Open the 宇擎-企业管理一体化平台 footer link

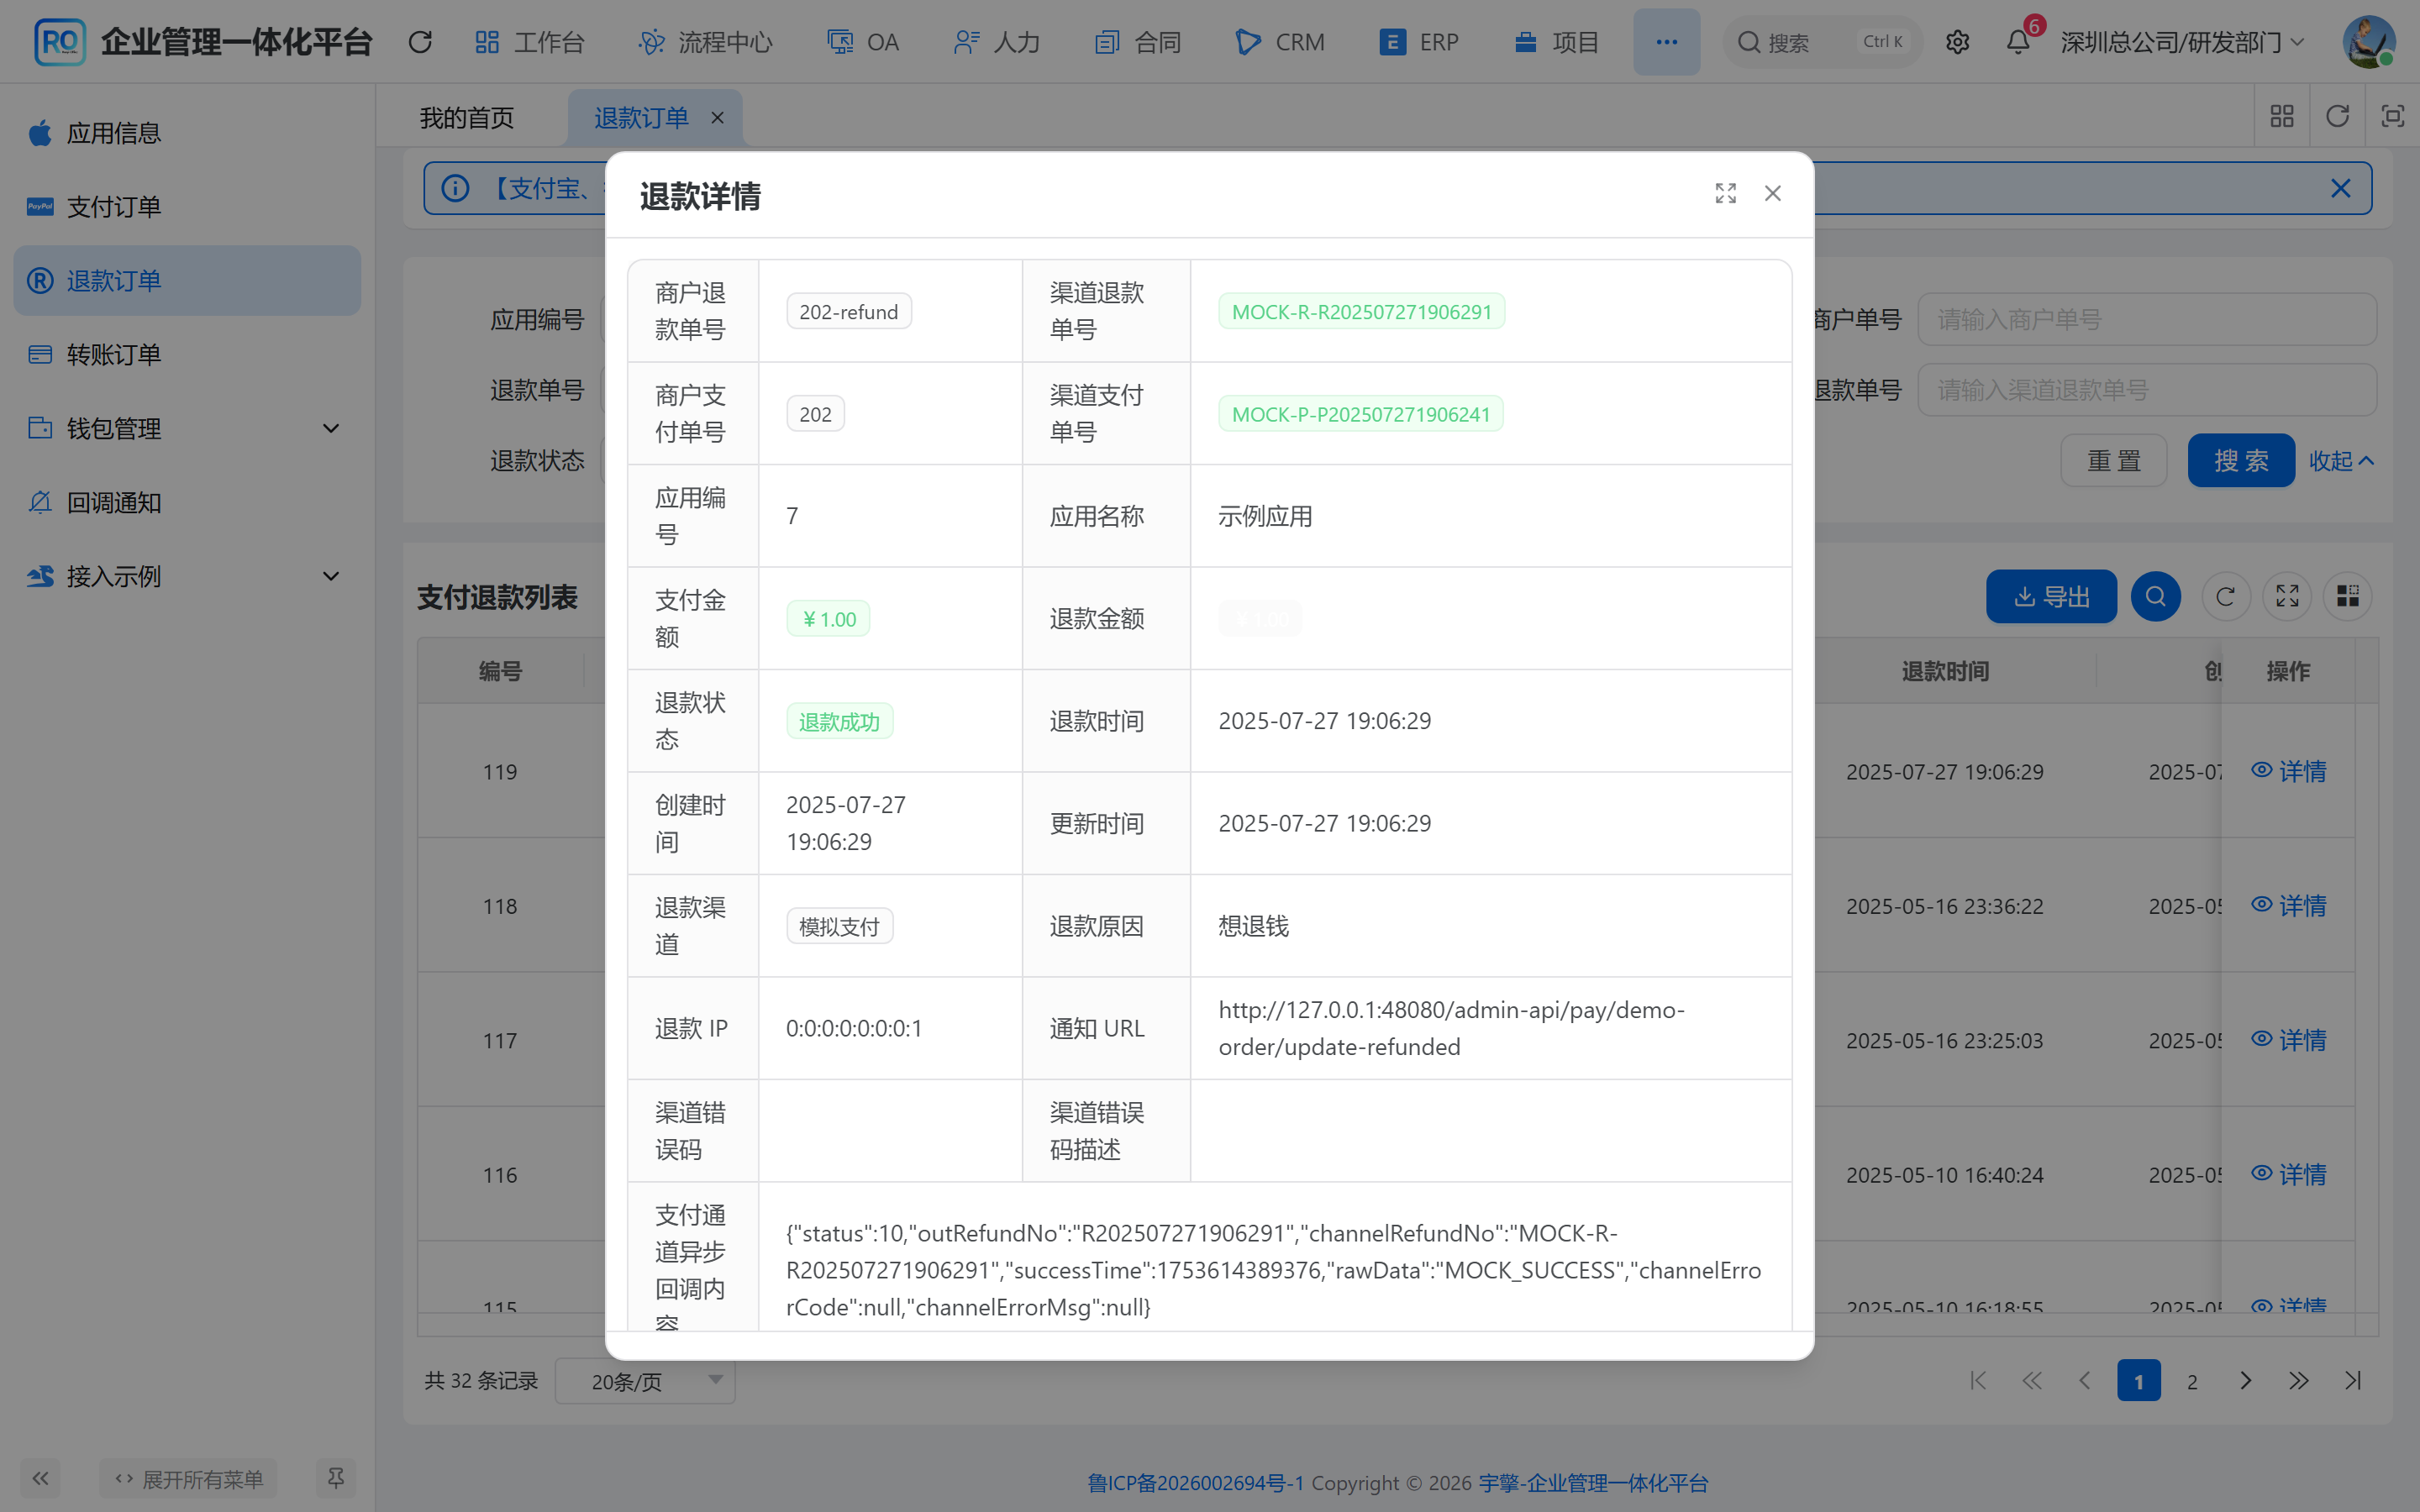pos(1594,1483)
